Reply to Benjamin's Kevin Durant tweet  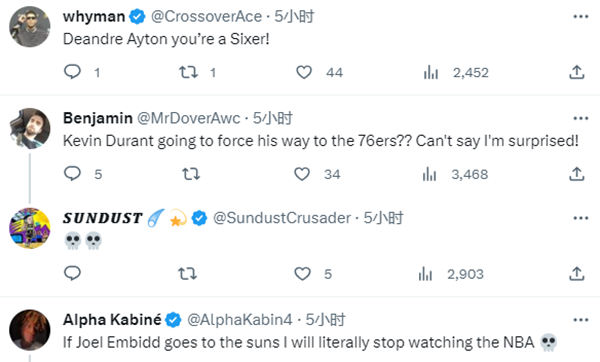pyautogui.click(x=72, y=174)
